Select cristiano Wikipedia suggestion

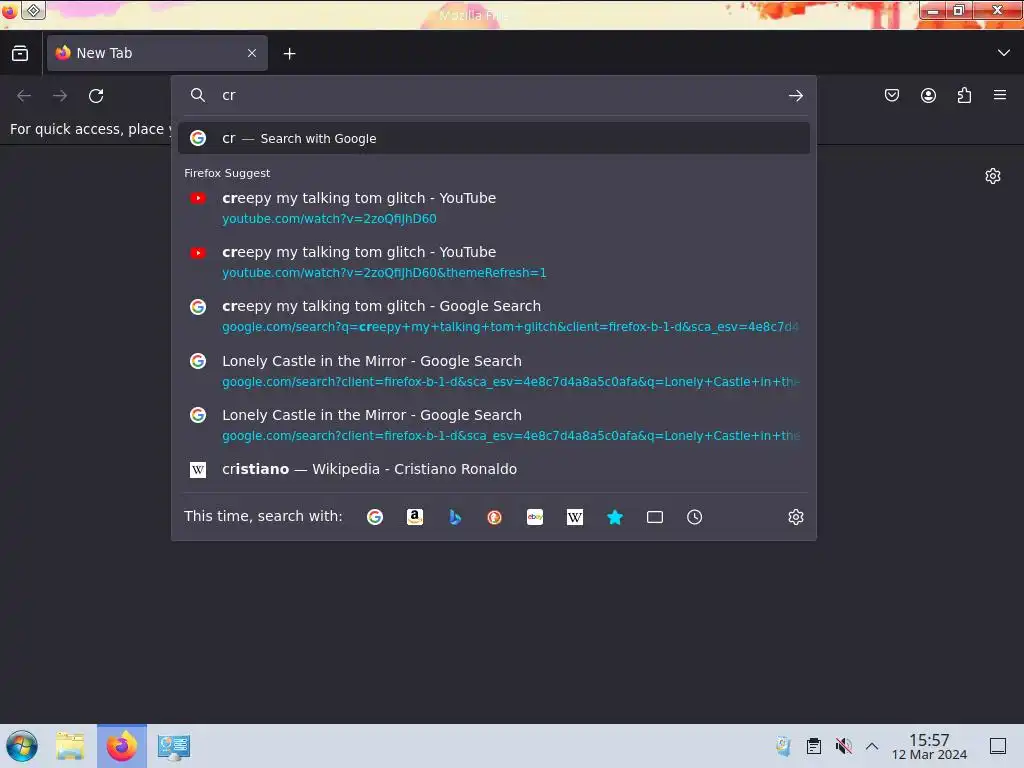pos(494,470)
